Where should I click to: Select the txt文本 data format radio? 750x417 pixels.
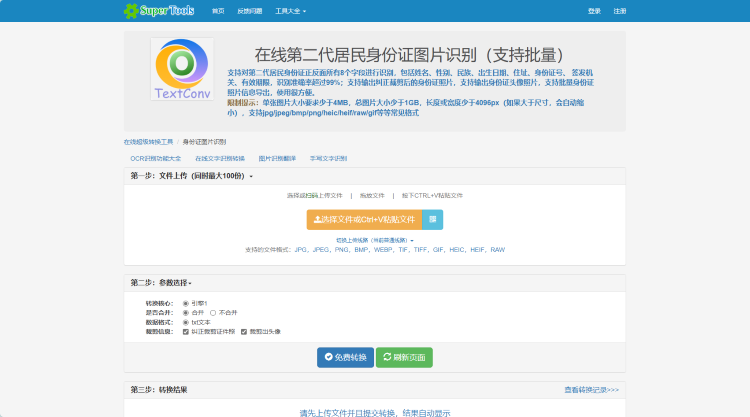tap(185, 322)
